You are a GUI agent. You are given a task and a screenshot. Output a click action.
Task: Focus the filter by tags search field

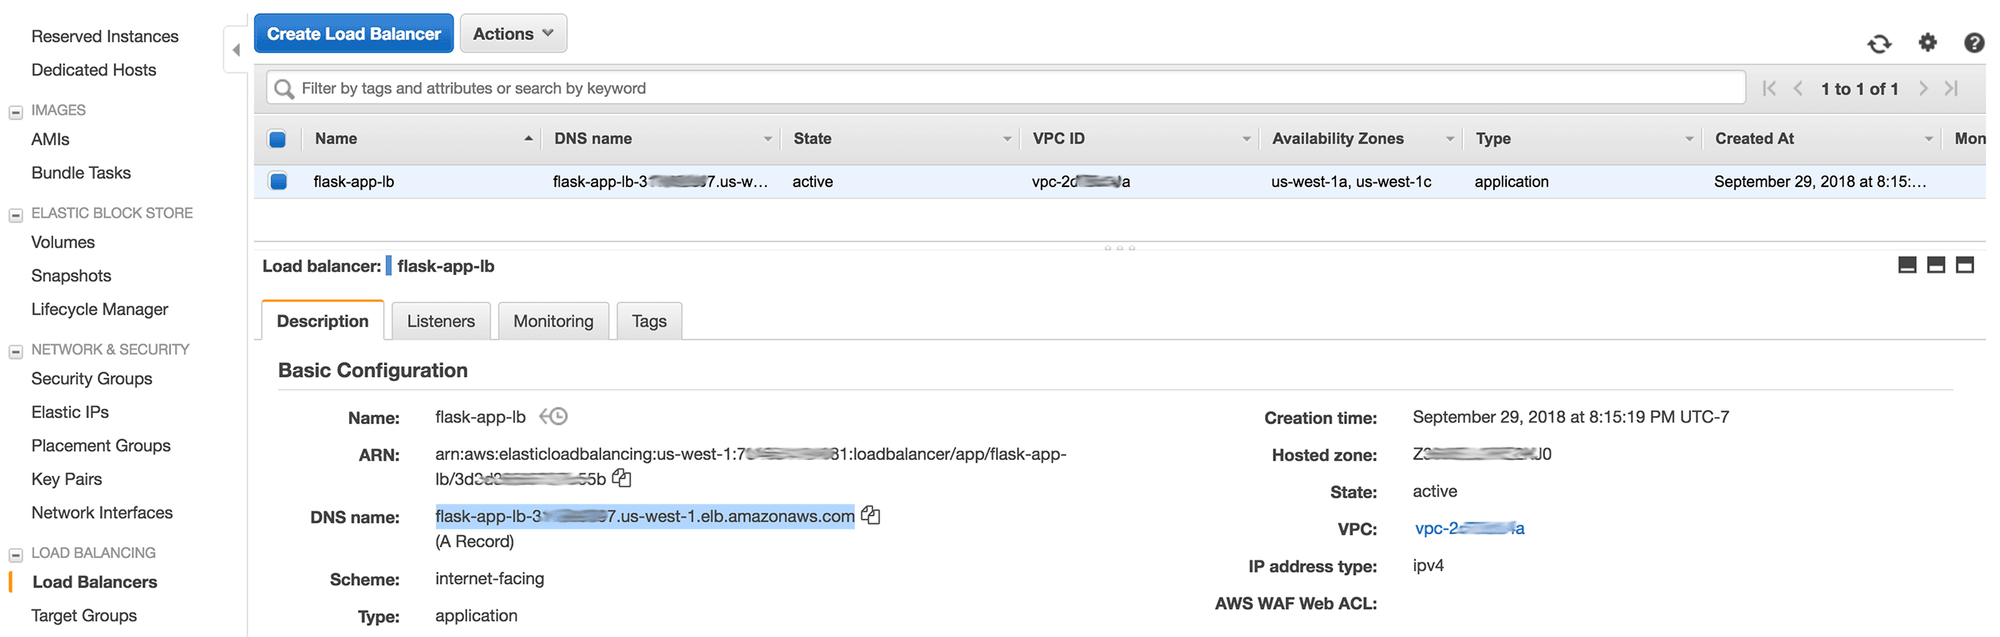click(1006, 88)
